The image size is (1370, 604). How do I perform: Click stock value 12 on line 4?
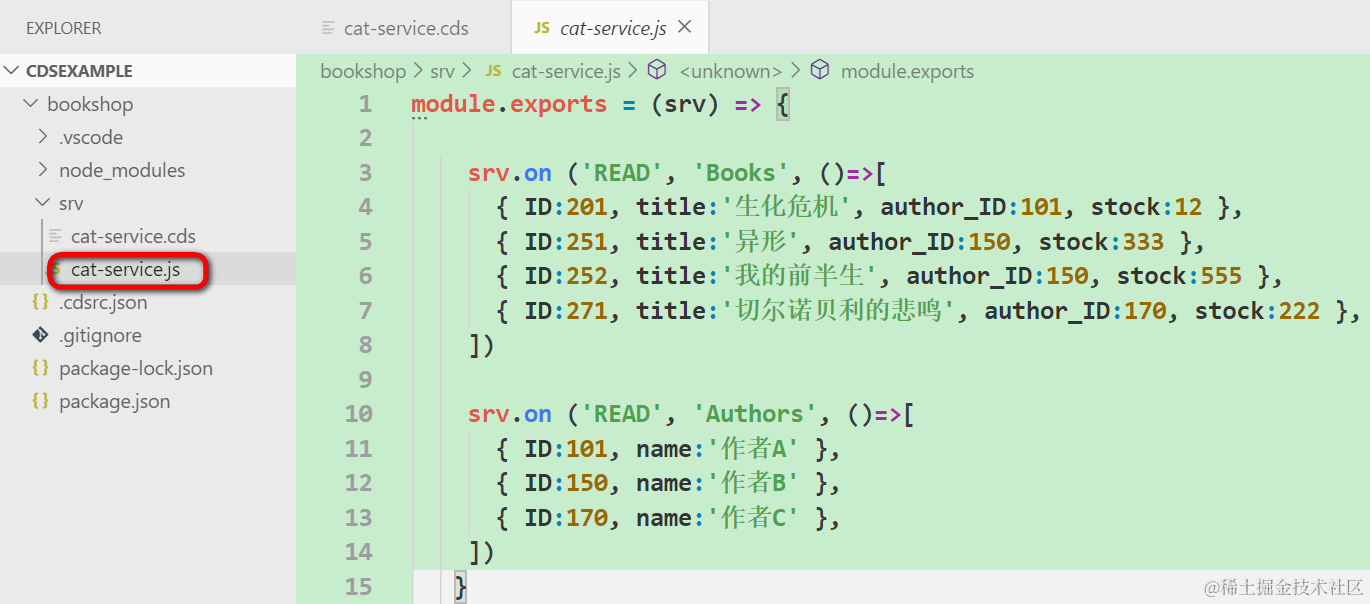[1189, 207]
